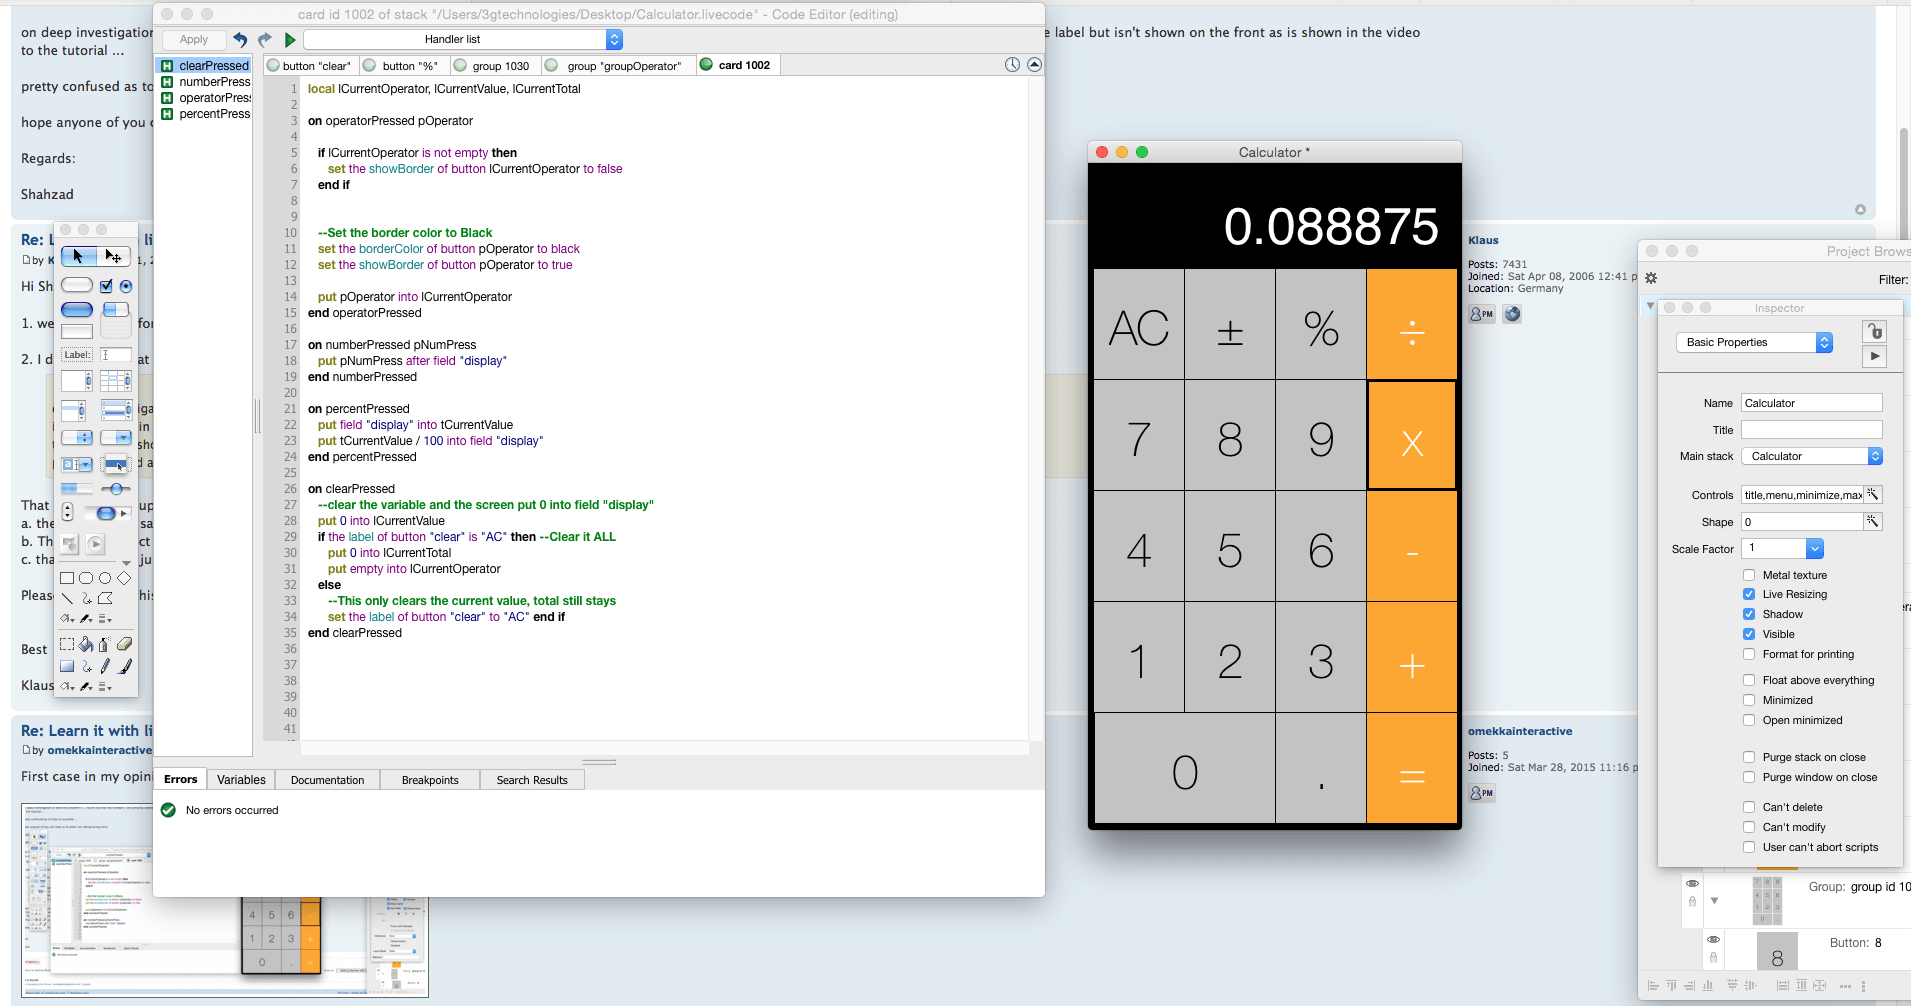The width and height of the screenshot is (1911, 1006).
Task: Expand the Scale Factor dropdown
Action: tap(1814, 548)
